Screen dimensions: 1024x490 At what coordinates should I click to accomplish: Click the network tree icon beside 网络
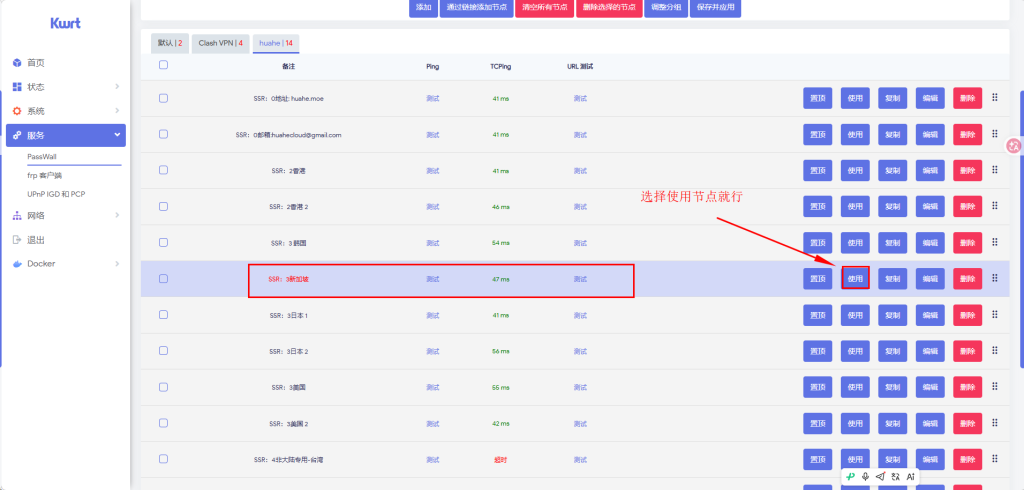pyautogui.click(x=17, y=216)
